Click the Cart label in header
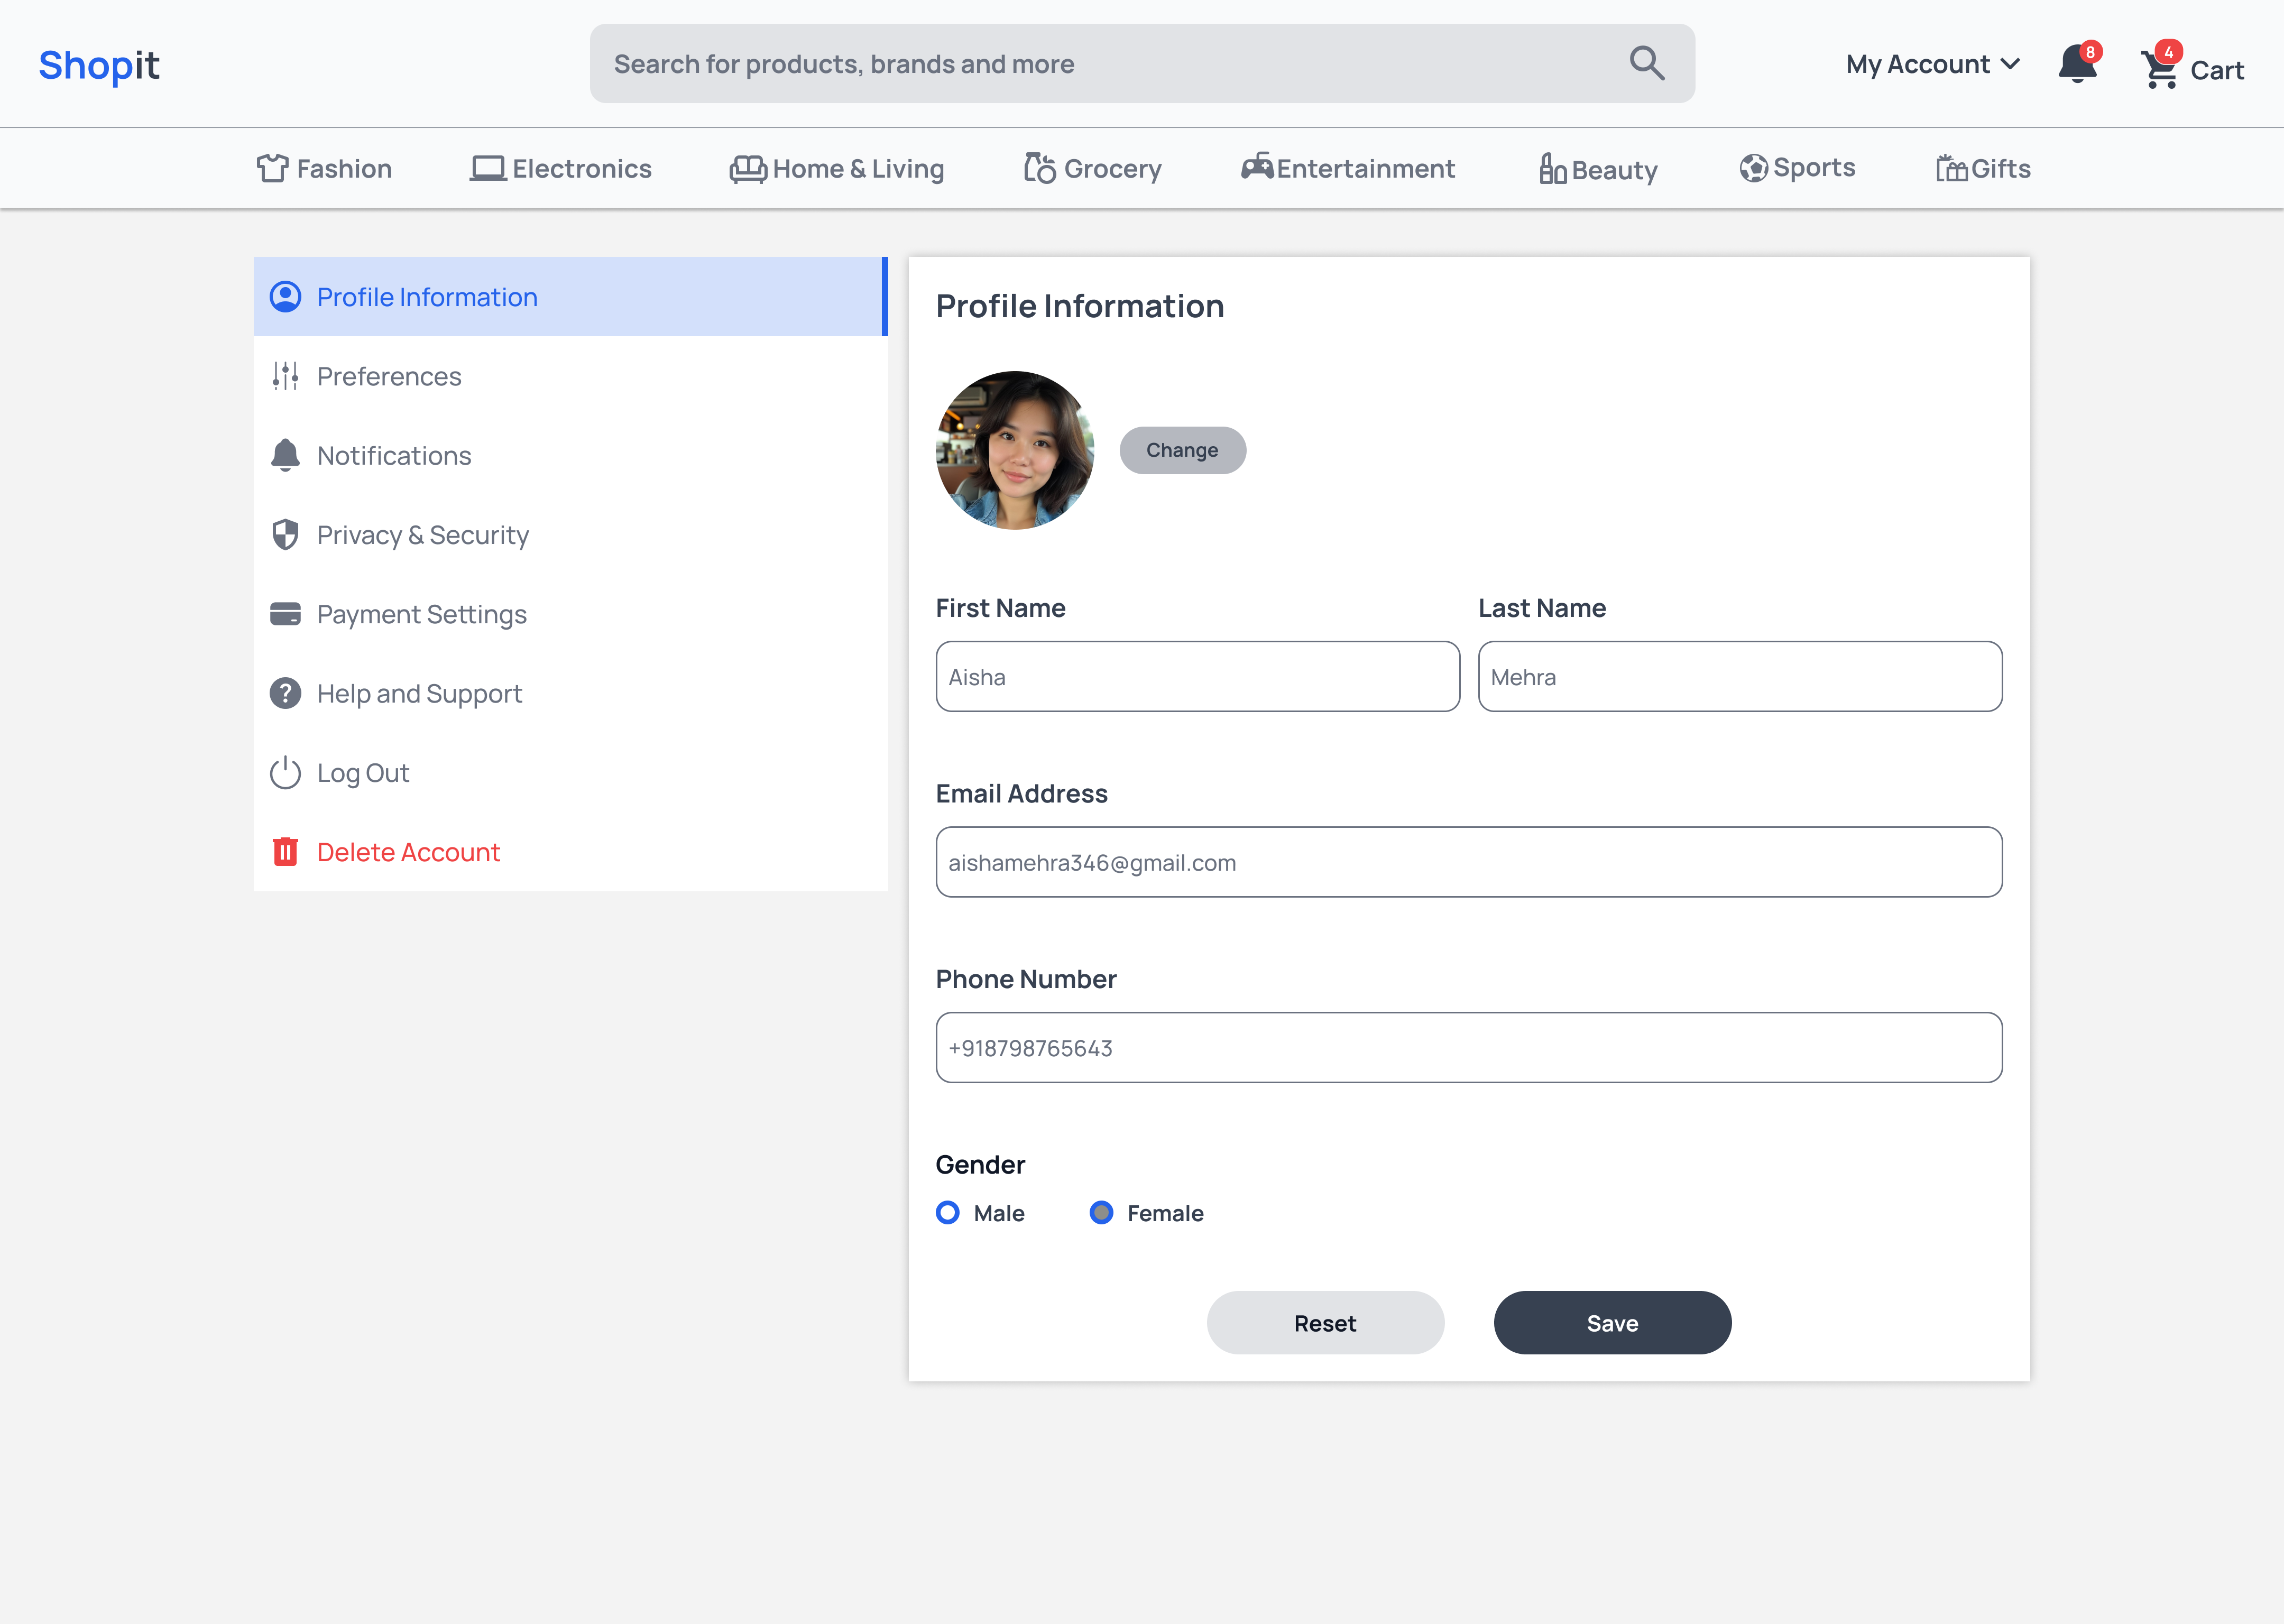The width and height of the screenshot is (2284, 1624). (x=2217, y=70)
